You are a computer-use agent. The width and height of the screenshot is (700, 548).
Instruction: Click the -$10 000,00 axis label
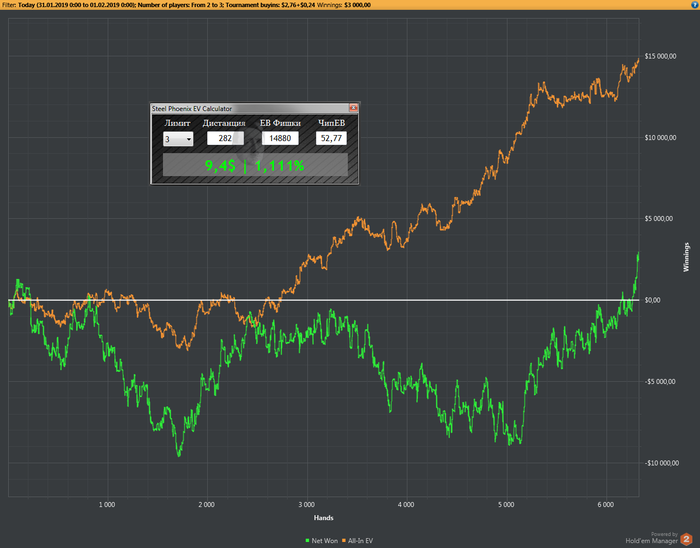662,463
